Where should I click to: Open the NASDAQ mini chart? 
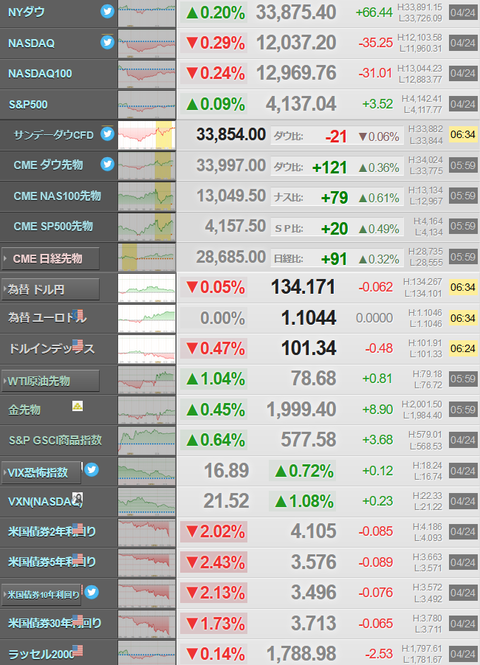[x=146, y=44]
